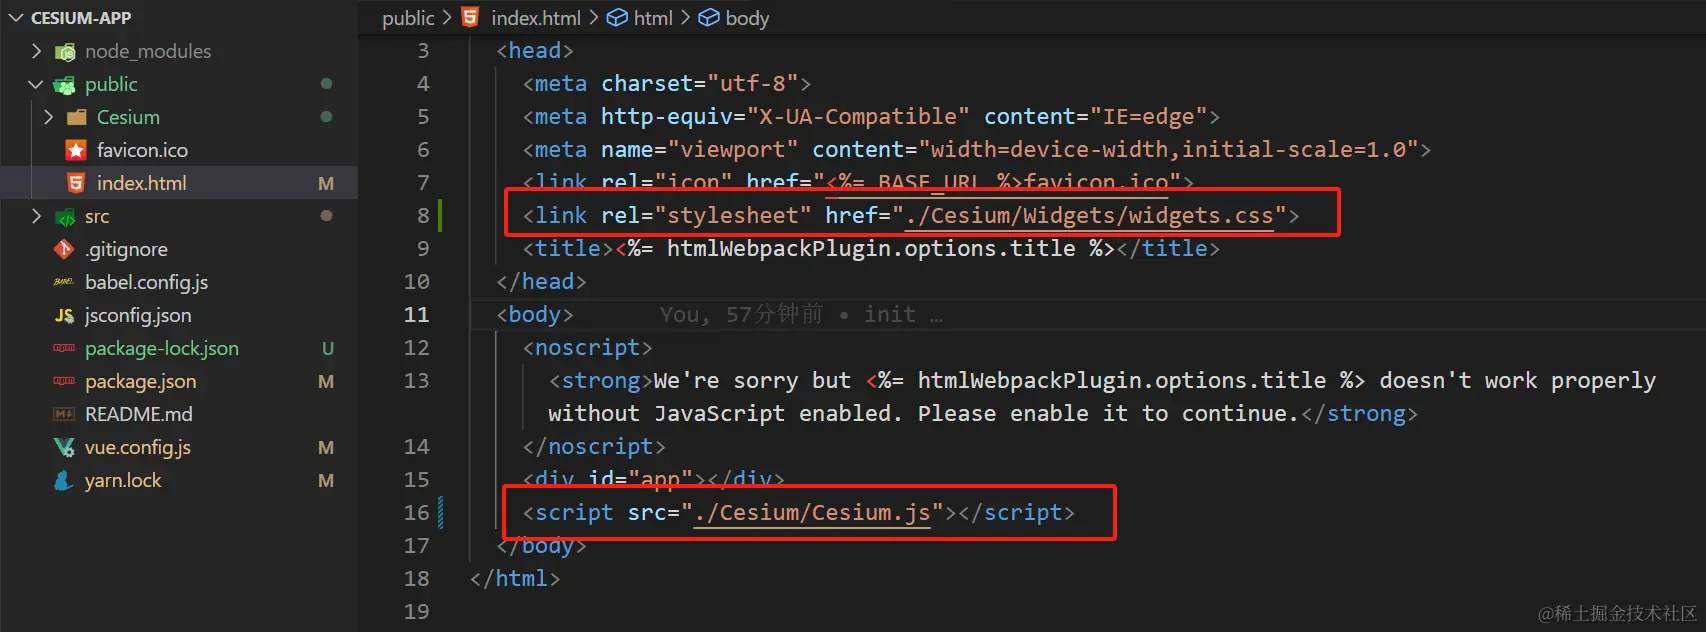Click the node_modules folder icon
Screen dimensions: 1706x632
click(x=65, y=52)
